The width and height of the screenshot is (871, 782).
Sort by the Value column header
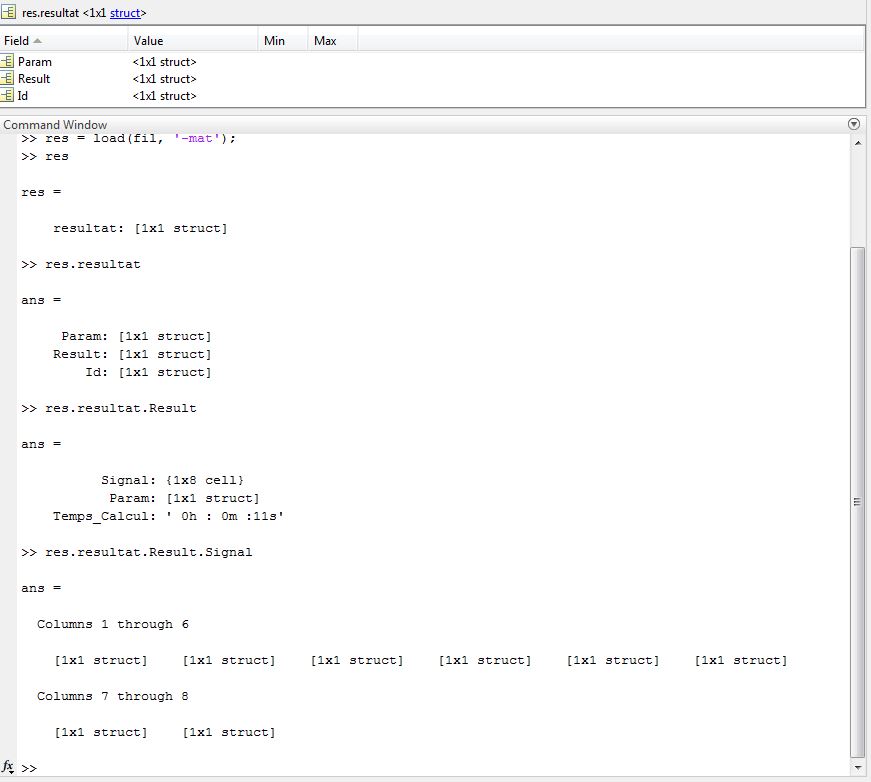coord(193,41)
